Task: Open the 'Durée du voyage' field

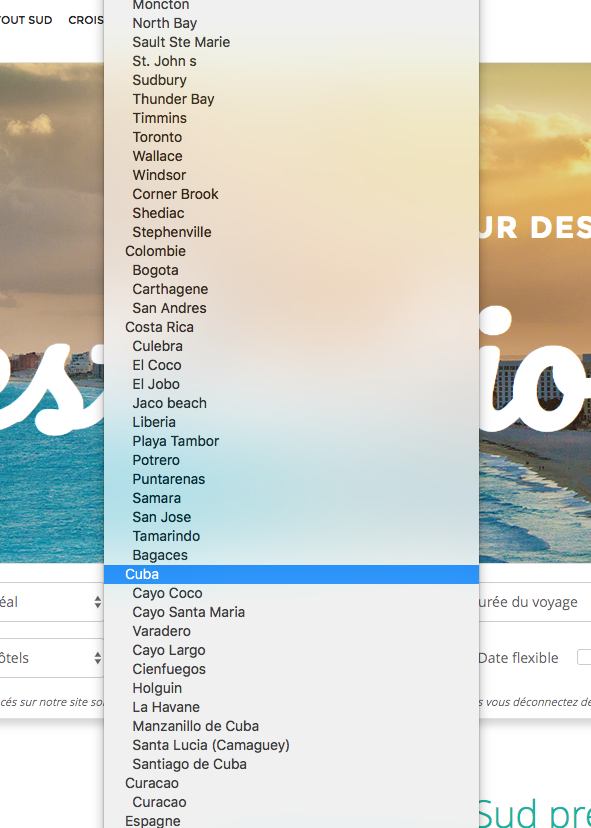Action: click(x=535, y=602)
